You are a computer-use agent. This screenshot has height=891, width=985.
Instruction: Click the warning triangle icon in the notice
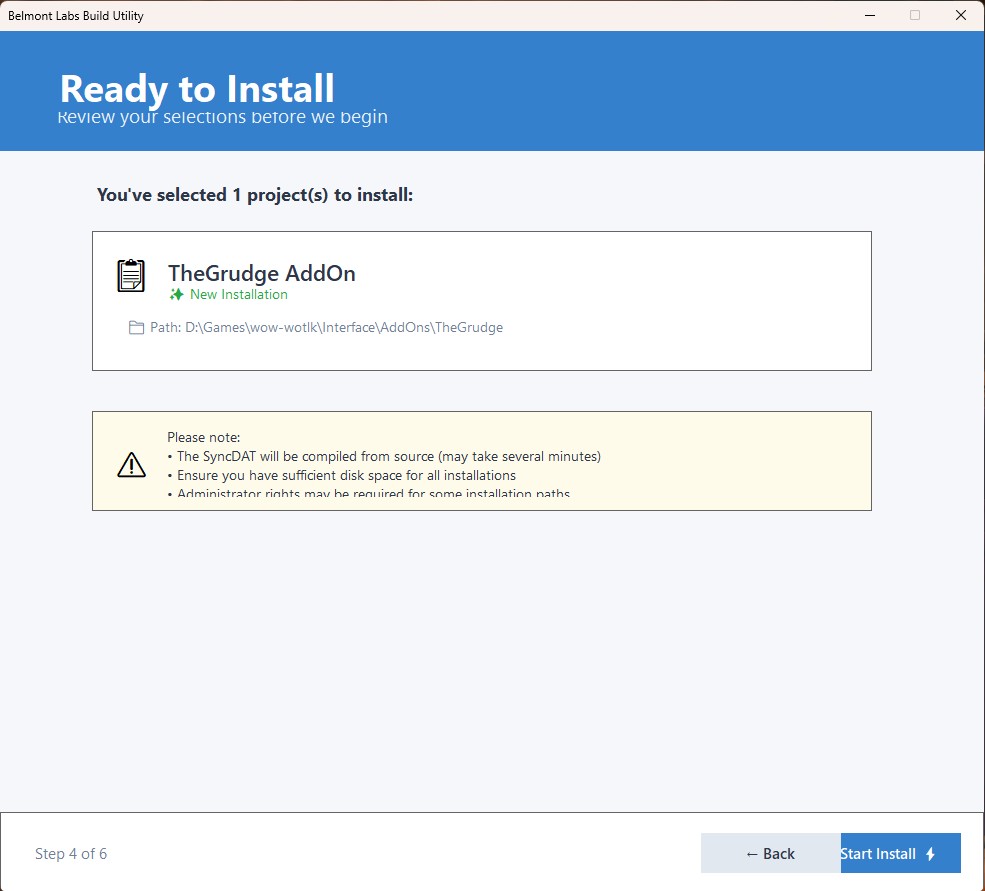click(132, 464)
